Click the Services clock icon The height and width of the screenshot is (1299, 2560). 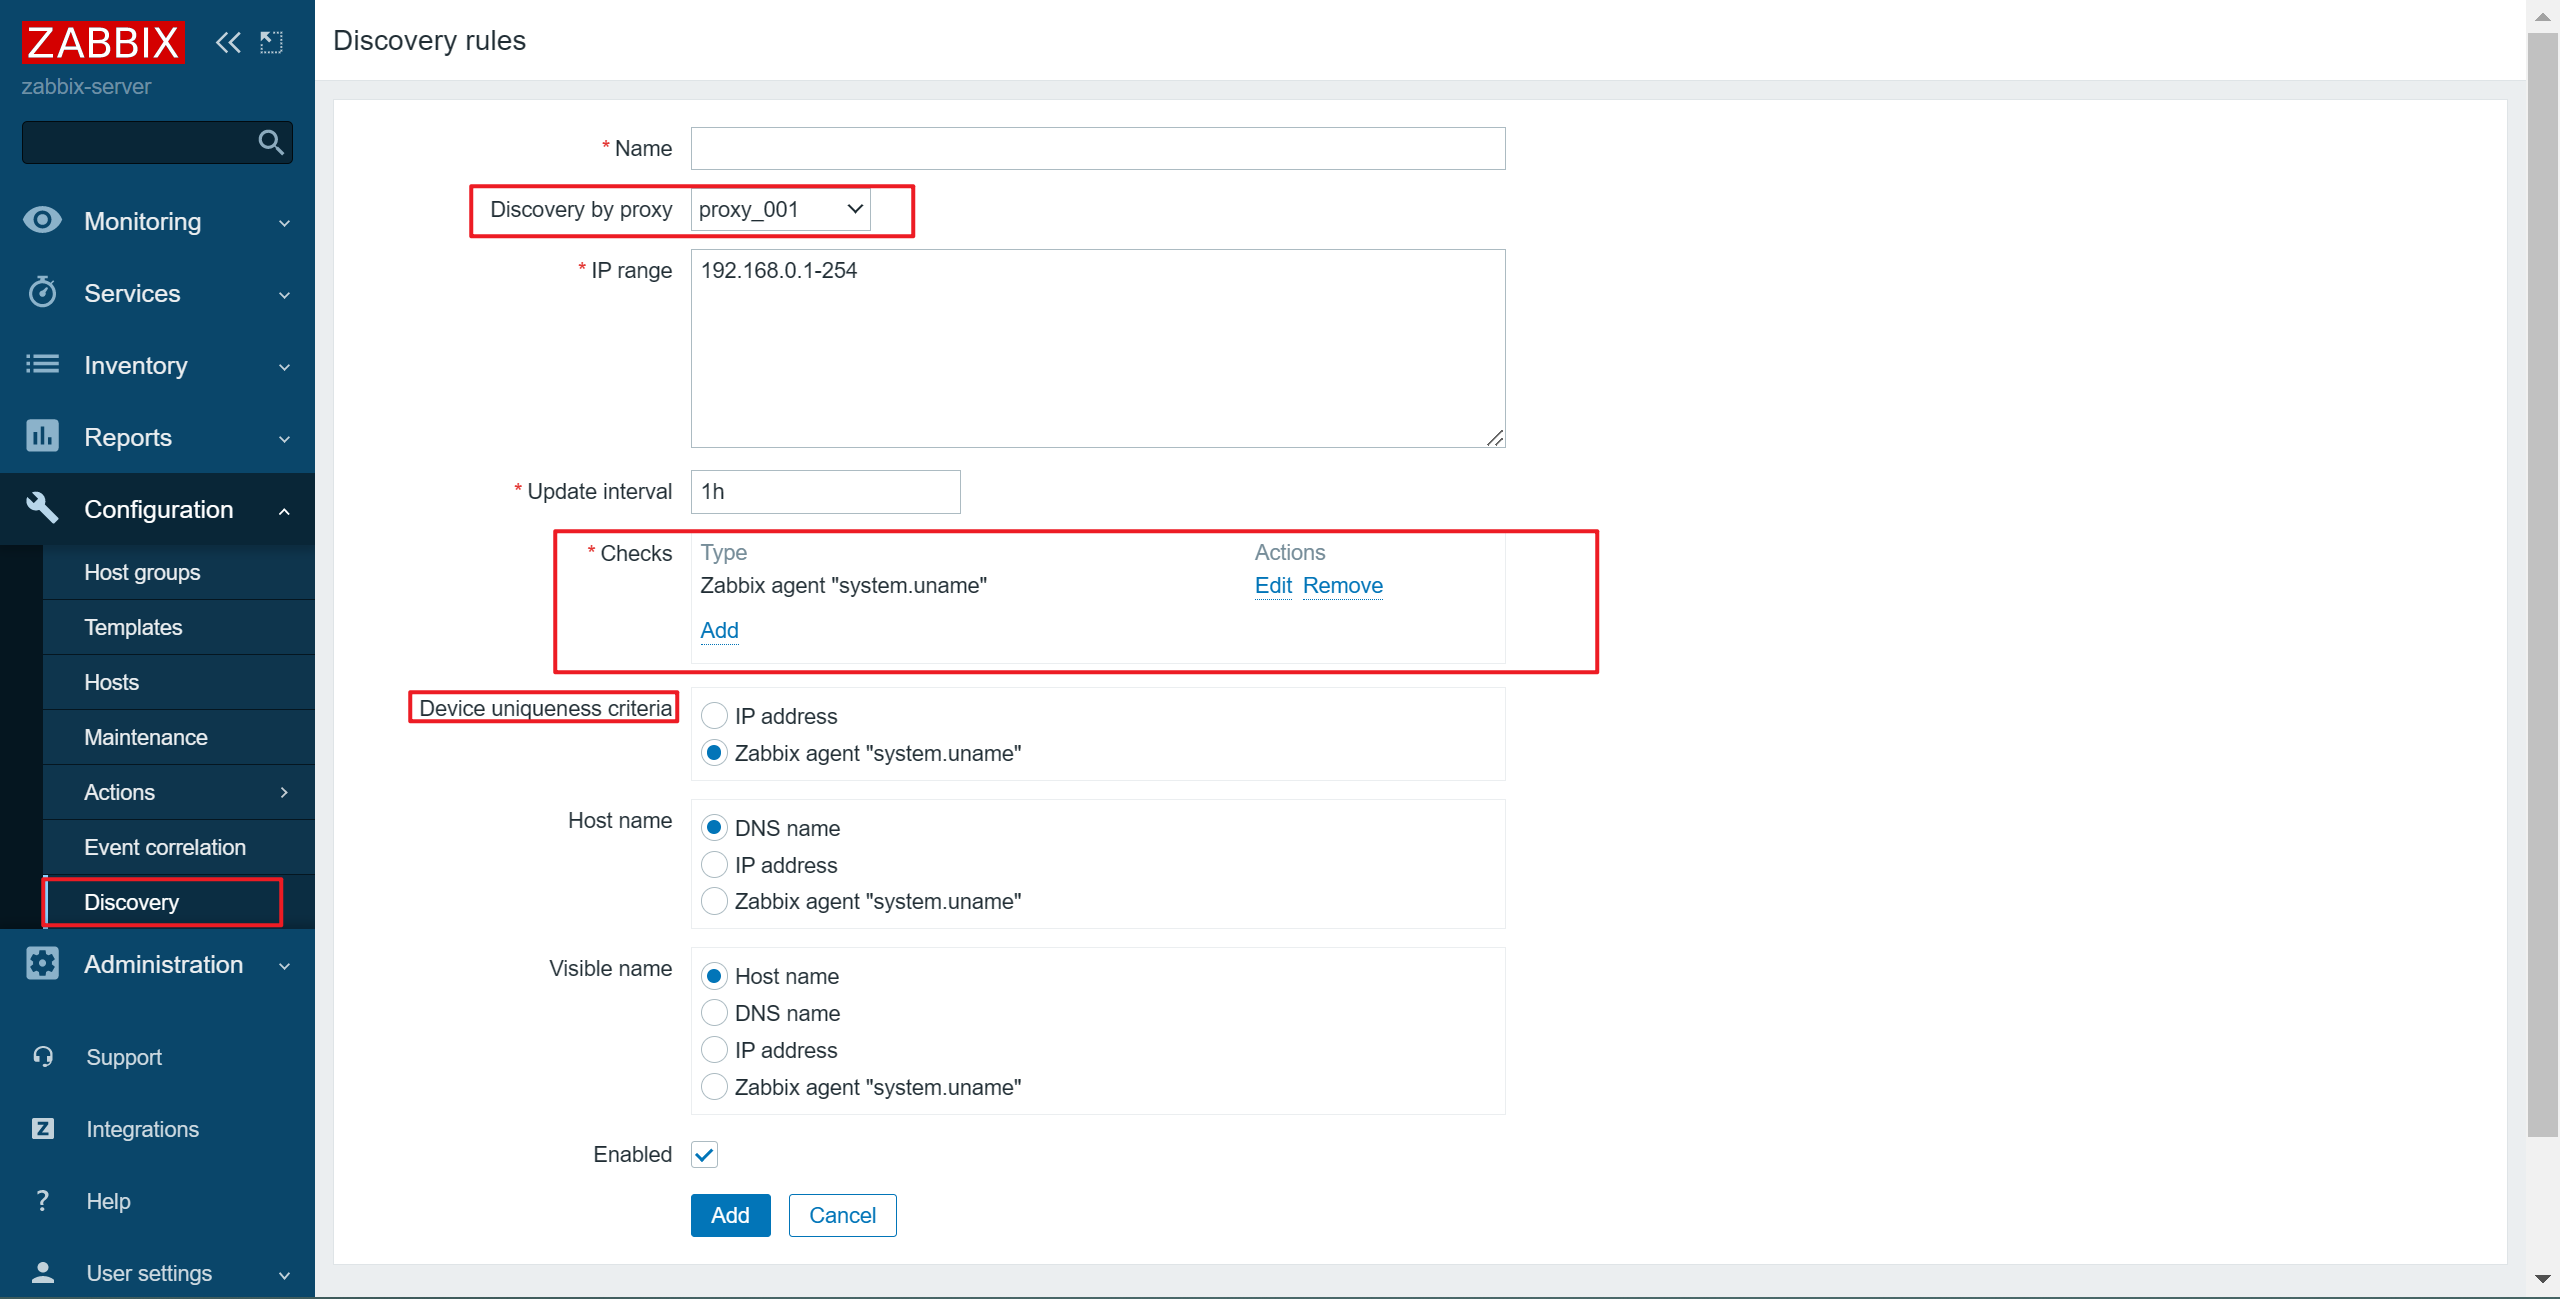(42, 293)
